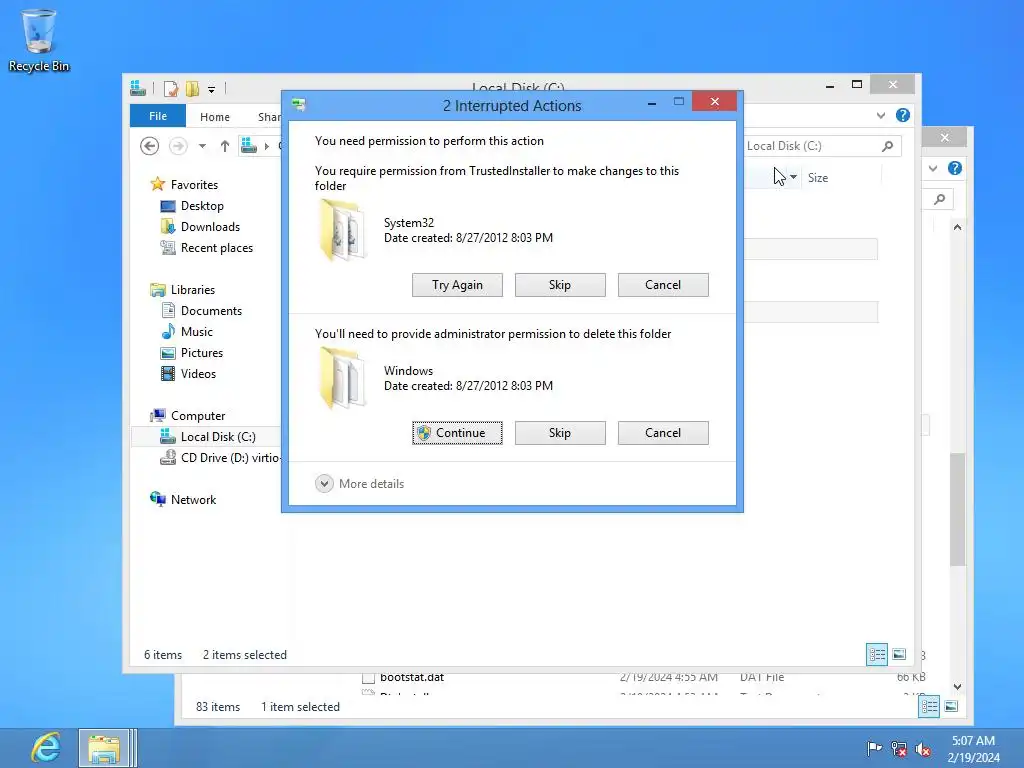Image resolution: width=1024 pixels, height=768 pixels.
Task: Open the File tab in Explorer
Action: (x=158, y=116)
